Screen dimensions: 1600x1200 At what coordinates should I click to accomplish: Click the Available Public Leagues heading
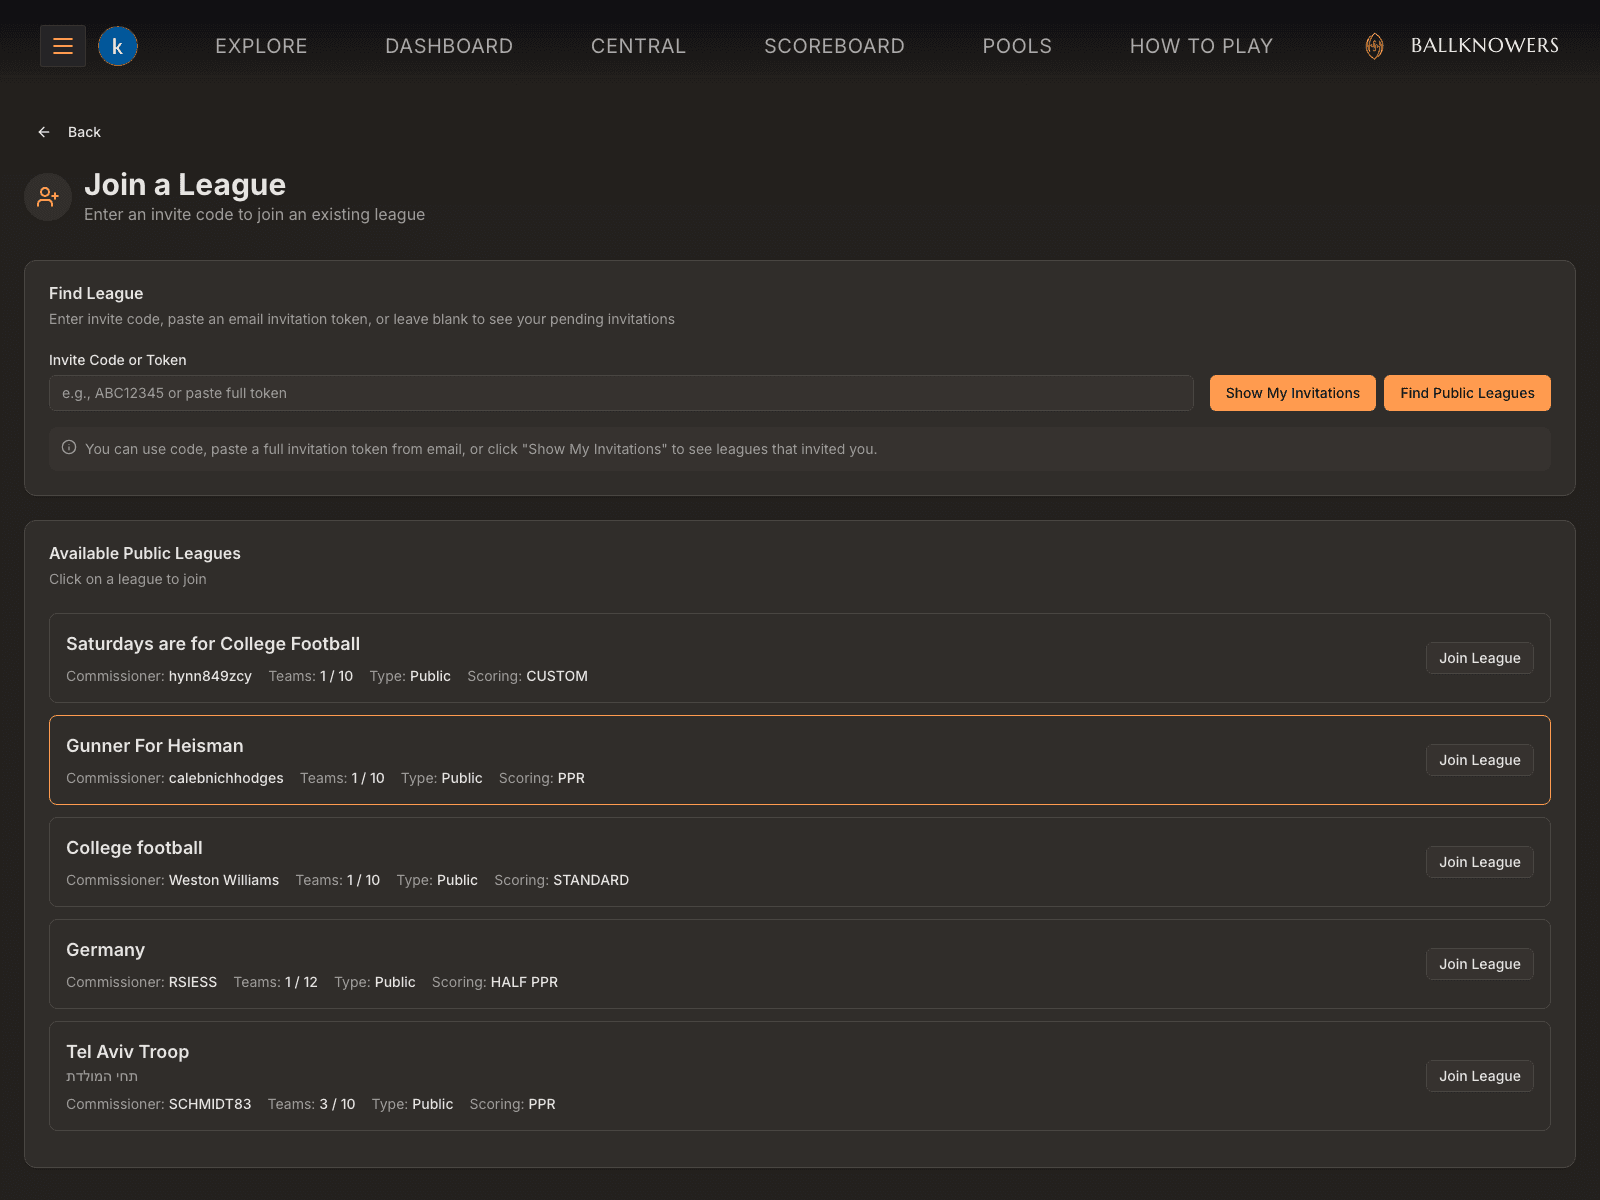pyautogui.click(x=145, y=553)
